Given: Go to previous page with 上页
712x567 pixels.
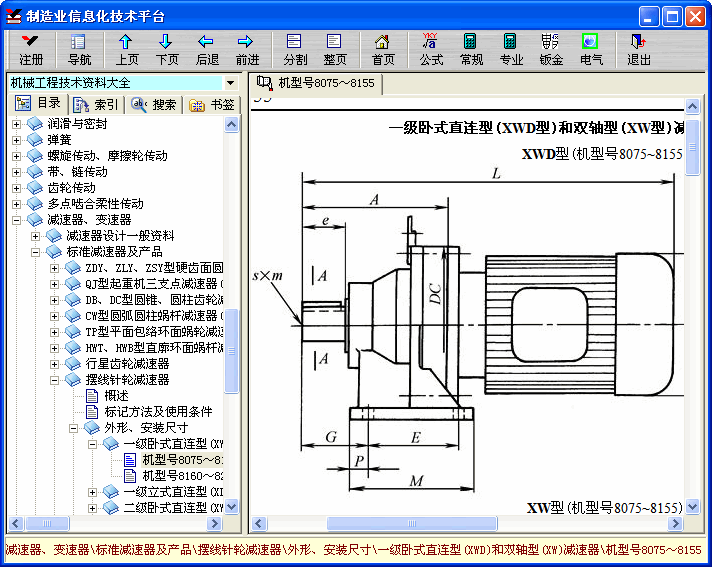Looking at the screenshot, I should tap(127, 49).
